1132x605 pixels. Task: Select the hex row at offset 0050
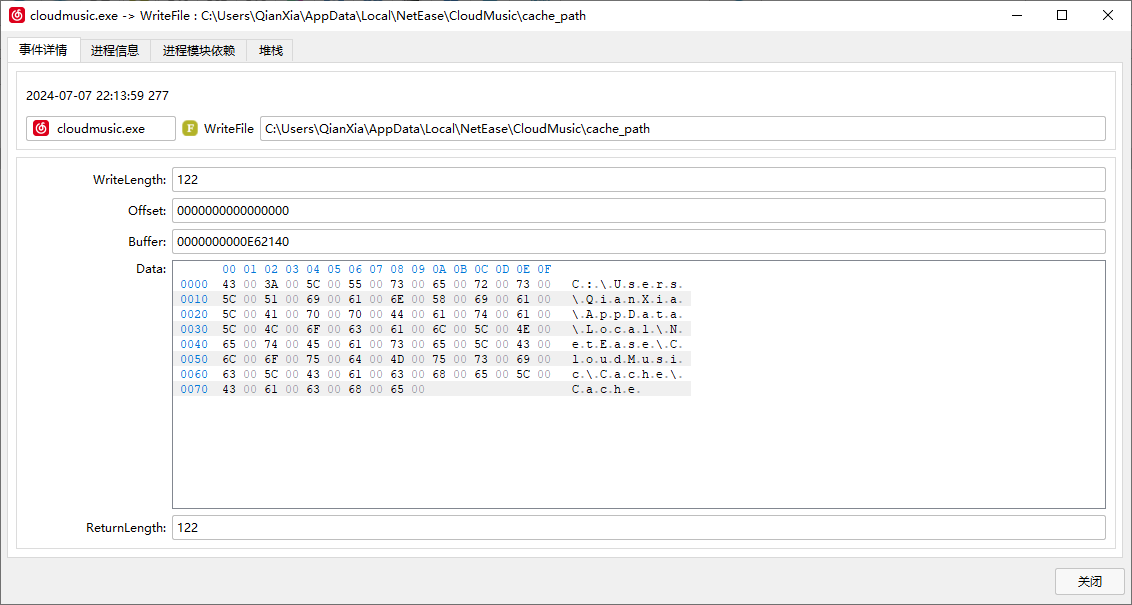432,360
